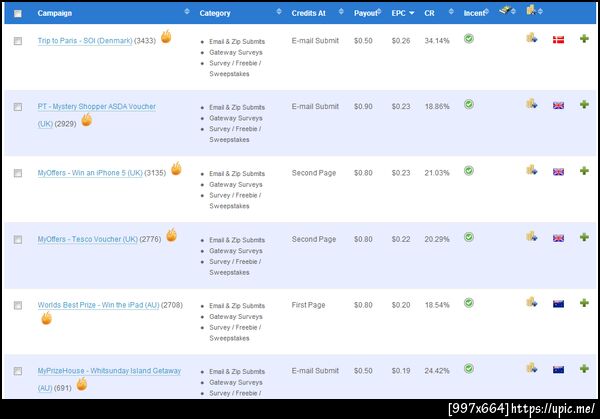Click the $0.90 payout value

tap(363, 106)
